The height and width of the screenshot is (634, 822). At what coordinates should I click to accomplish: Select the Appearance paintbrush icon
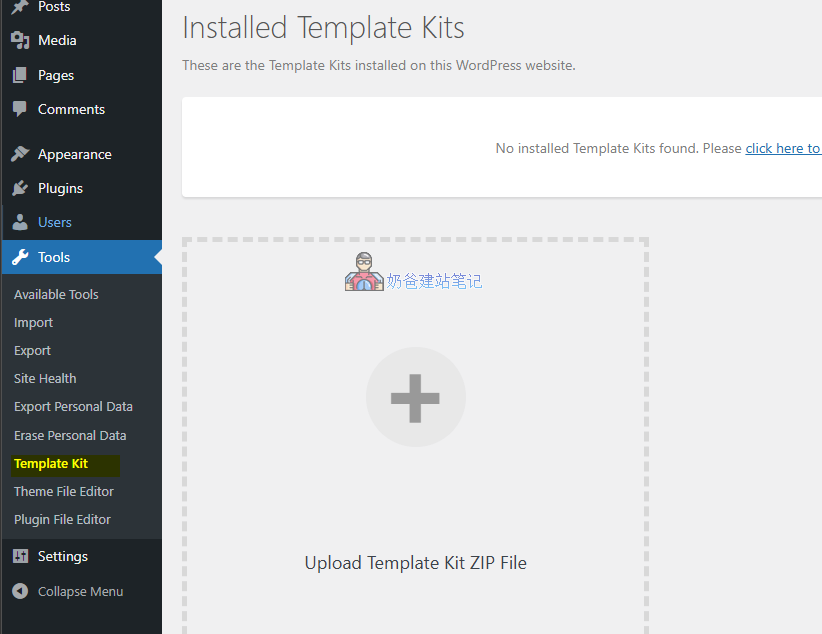tap(22, 154)
